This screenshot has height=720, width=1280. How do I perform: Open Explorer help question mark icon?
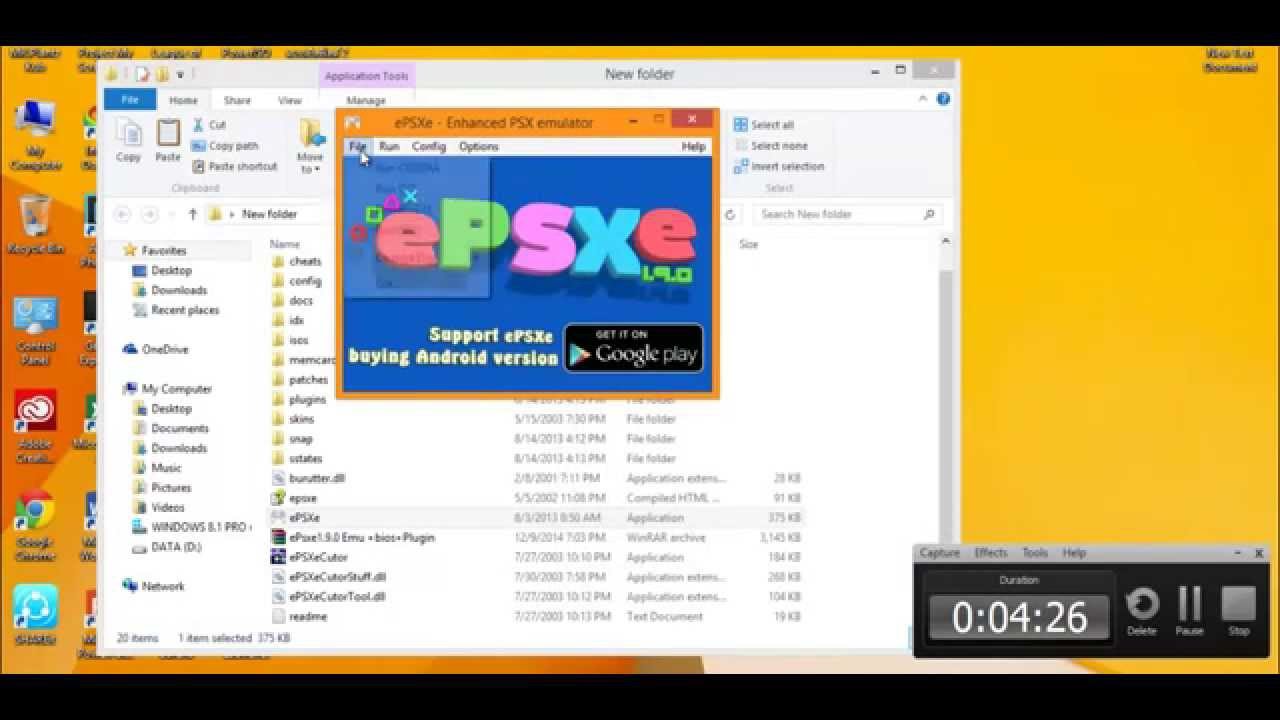[943, 100]
